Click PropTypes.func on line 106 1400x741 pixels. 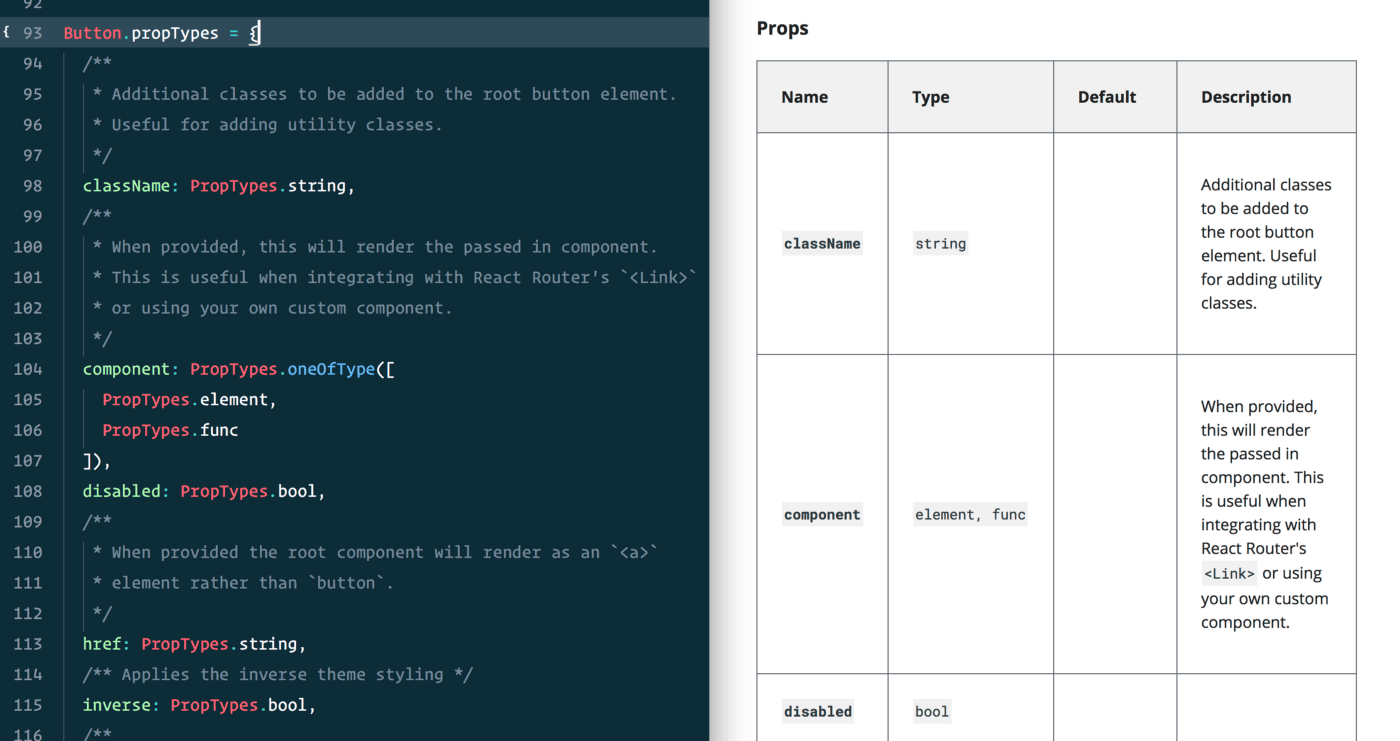[x=170, y=430]
